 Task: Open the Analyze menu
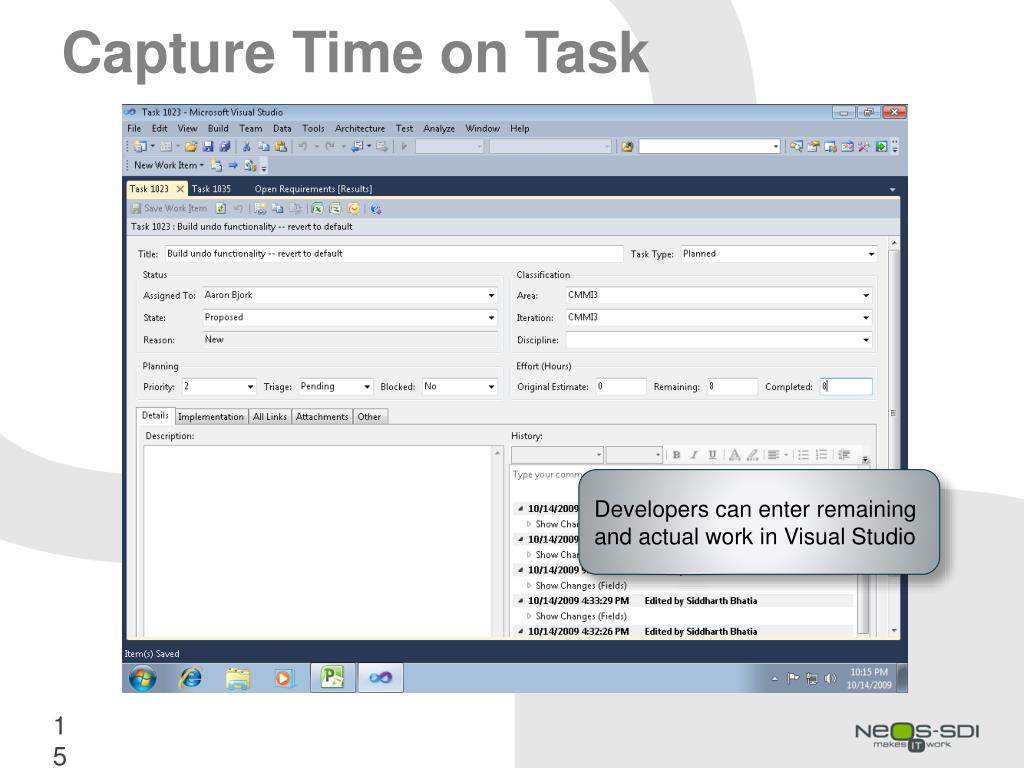[x=439, y=129]
